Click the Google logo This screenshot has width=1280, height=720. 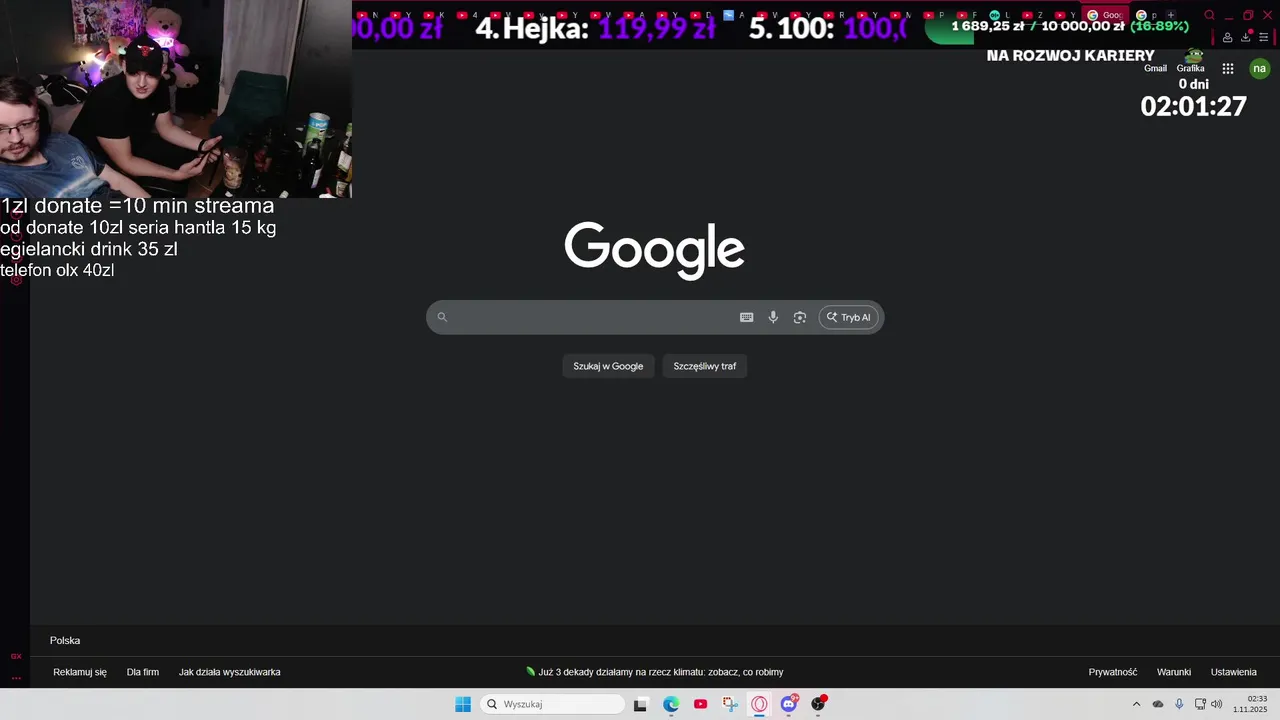(655, 250)
